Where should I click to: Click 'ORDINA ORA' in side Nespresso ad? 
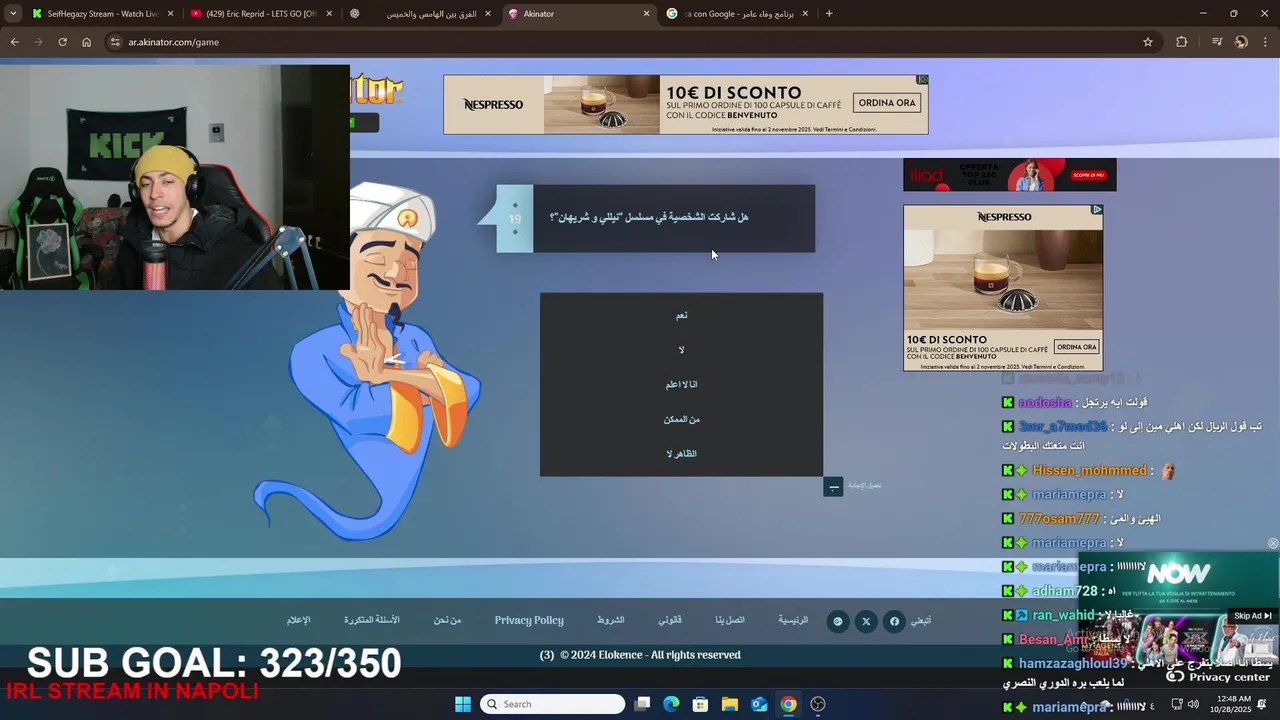1077,347
